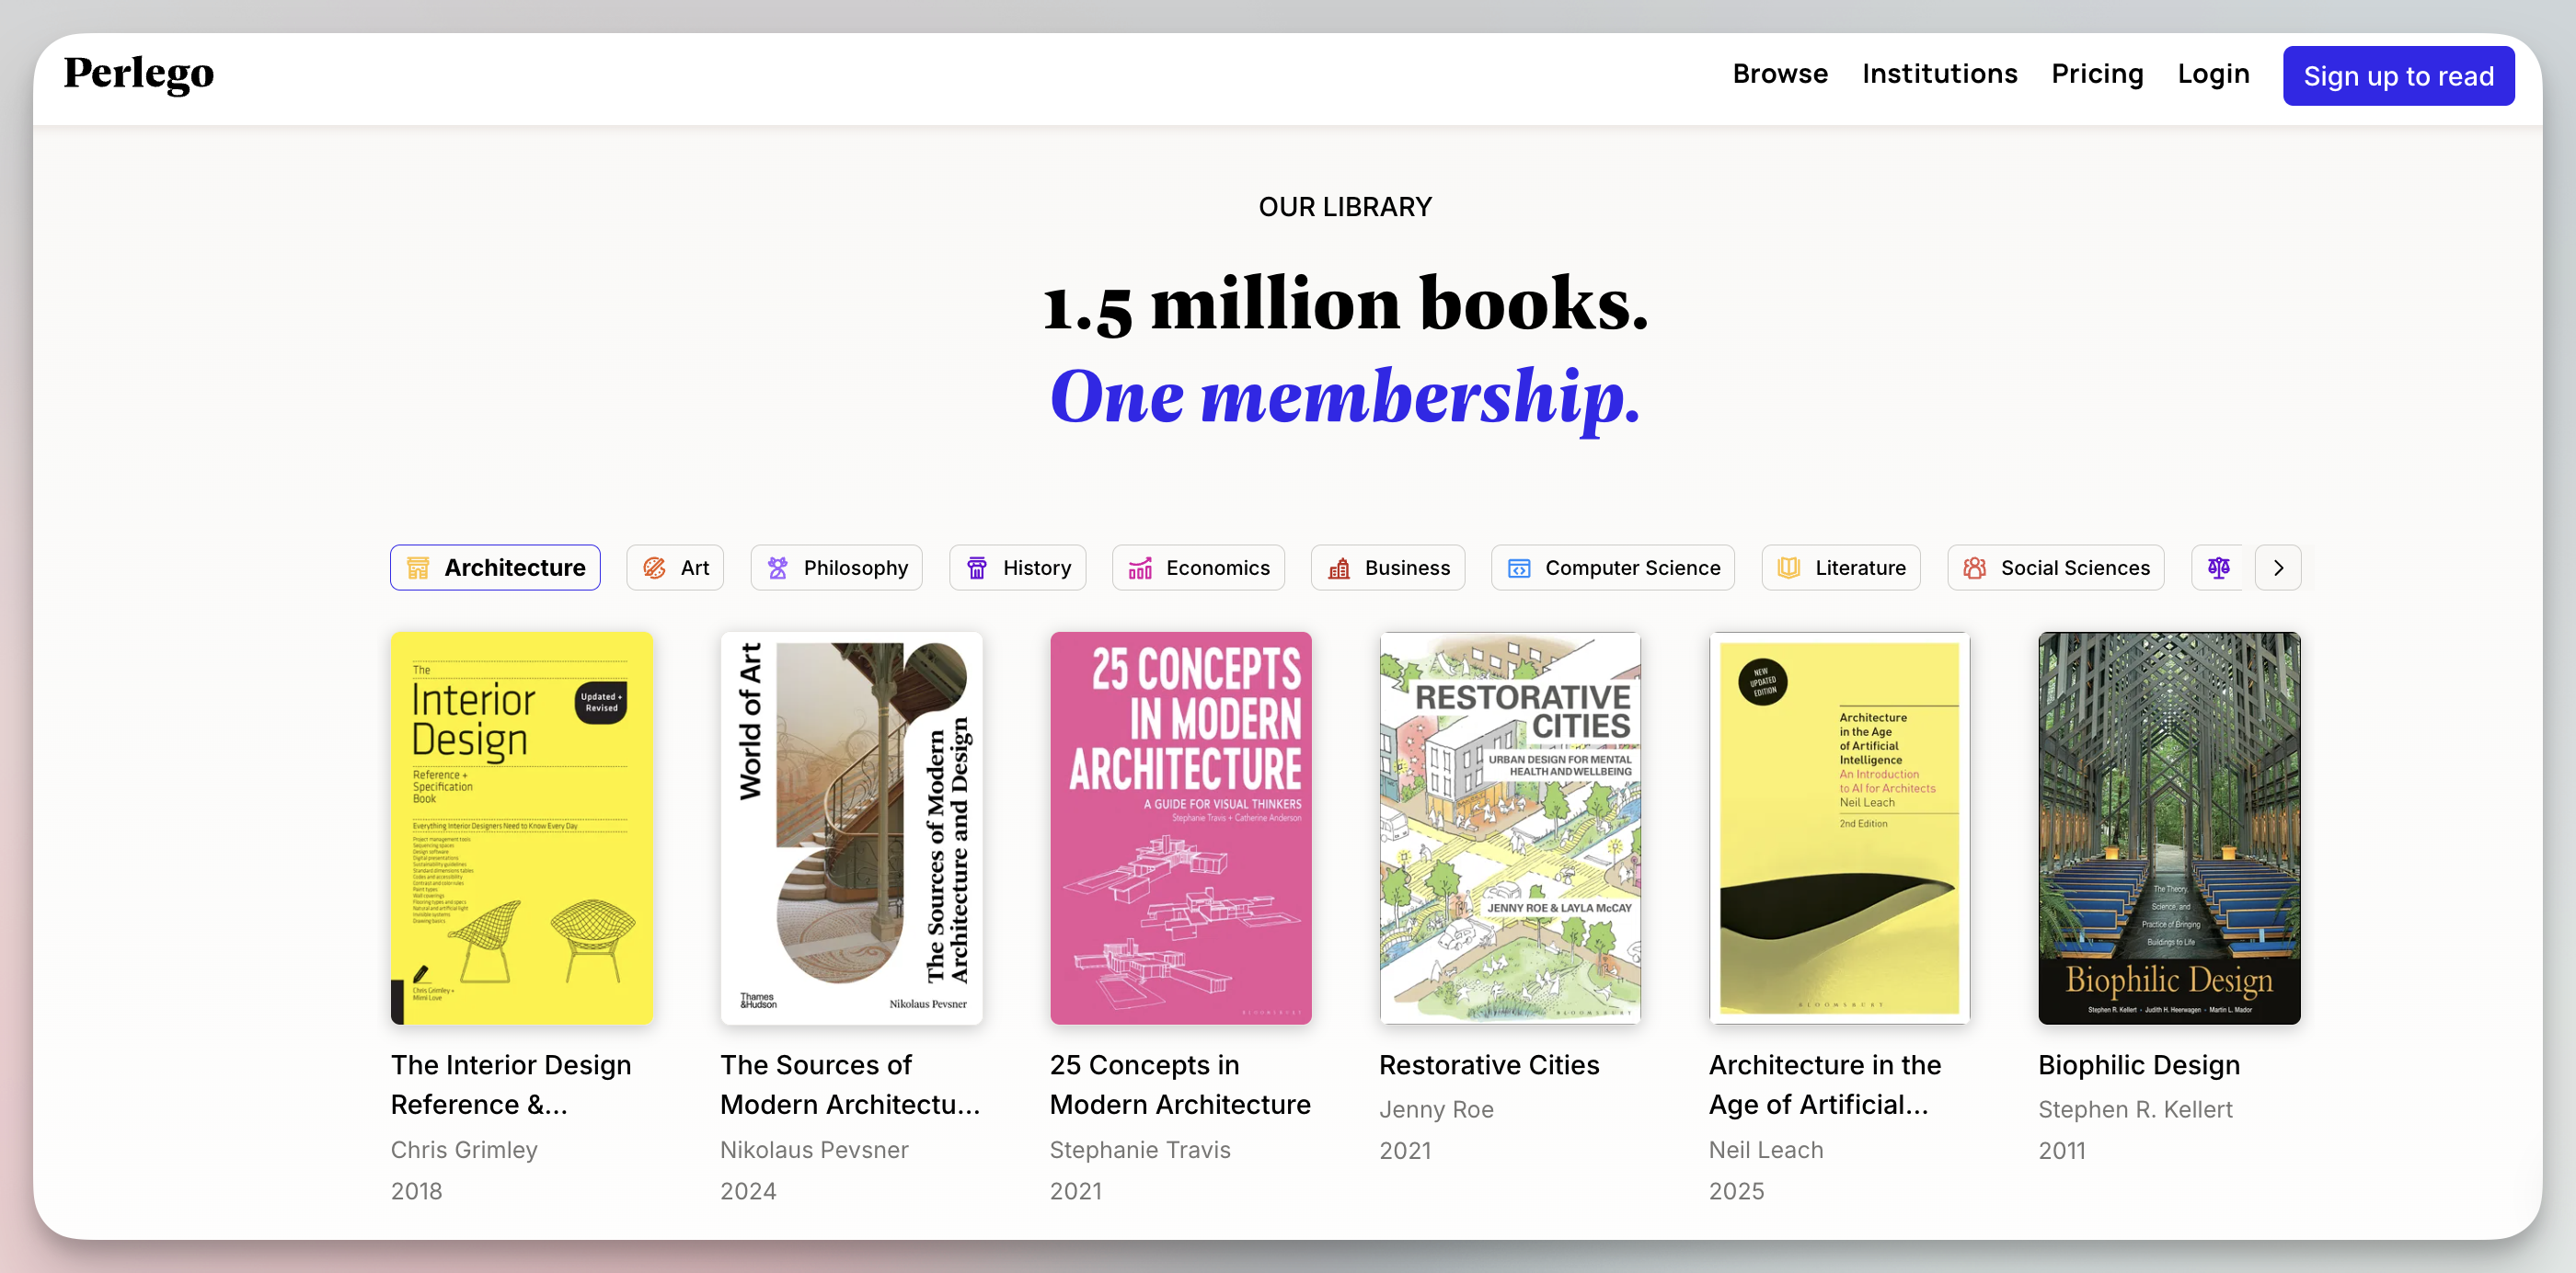Screen dimensions: 2576x1273
Task: Go to the Institutions page
Action: click(1939, 74)
